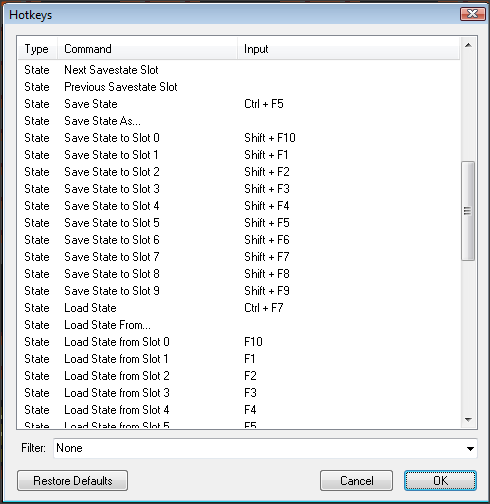Select the Load State command row

pyautogui.click(x=239, y=308)
